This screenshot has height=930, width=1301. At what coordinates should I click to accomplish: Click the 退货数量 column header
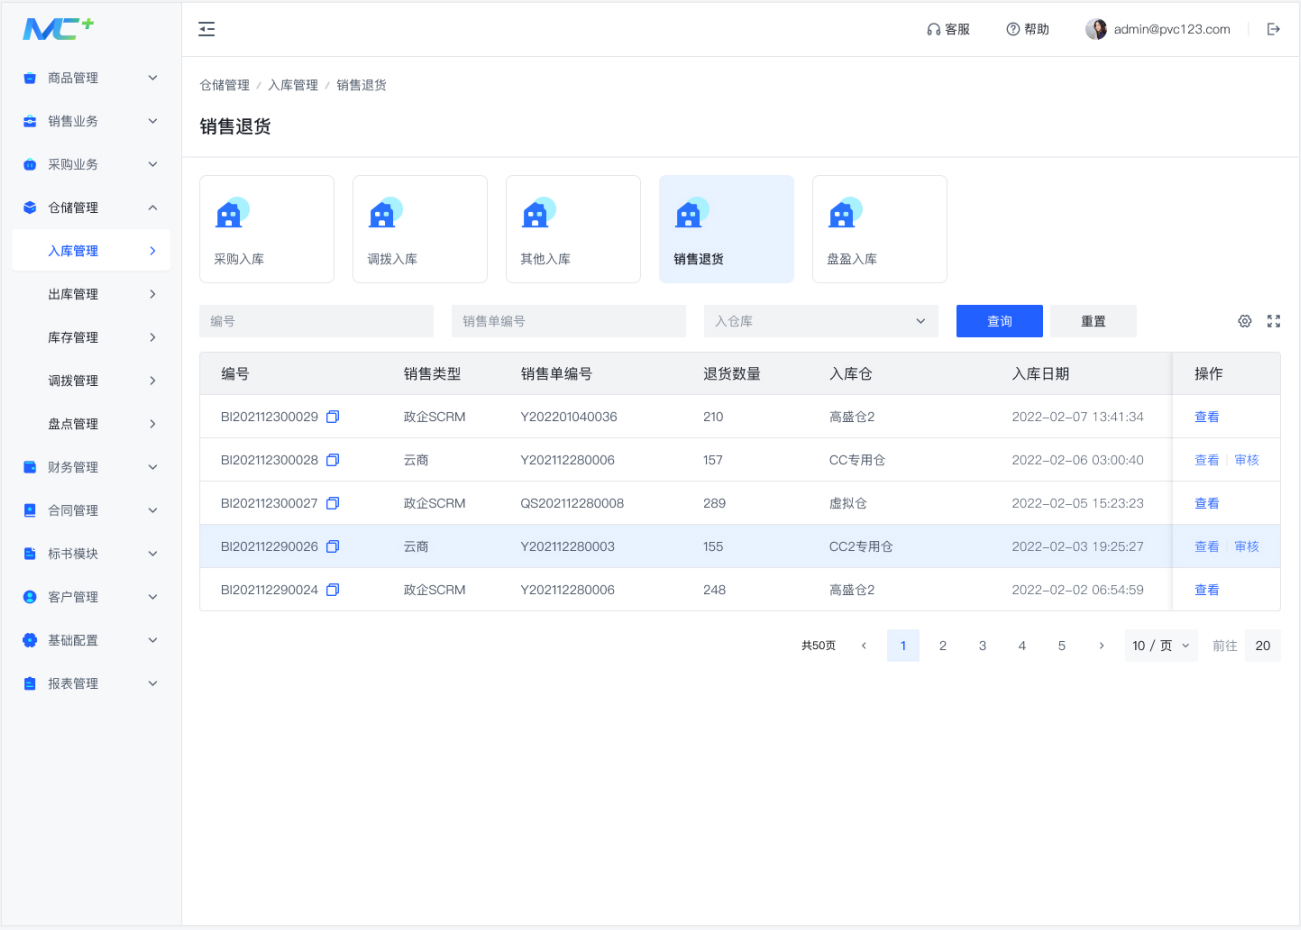(732, 374)
